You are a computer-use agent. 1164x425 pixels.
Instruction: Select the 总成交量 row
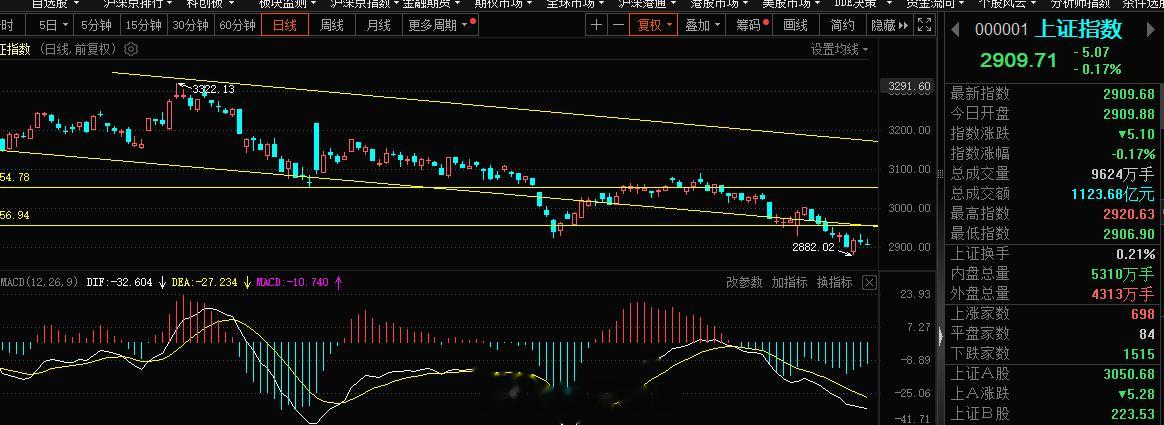click(x=1053, y=174)
